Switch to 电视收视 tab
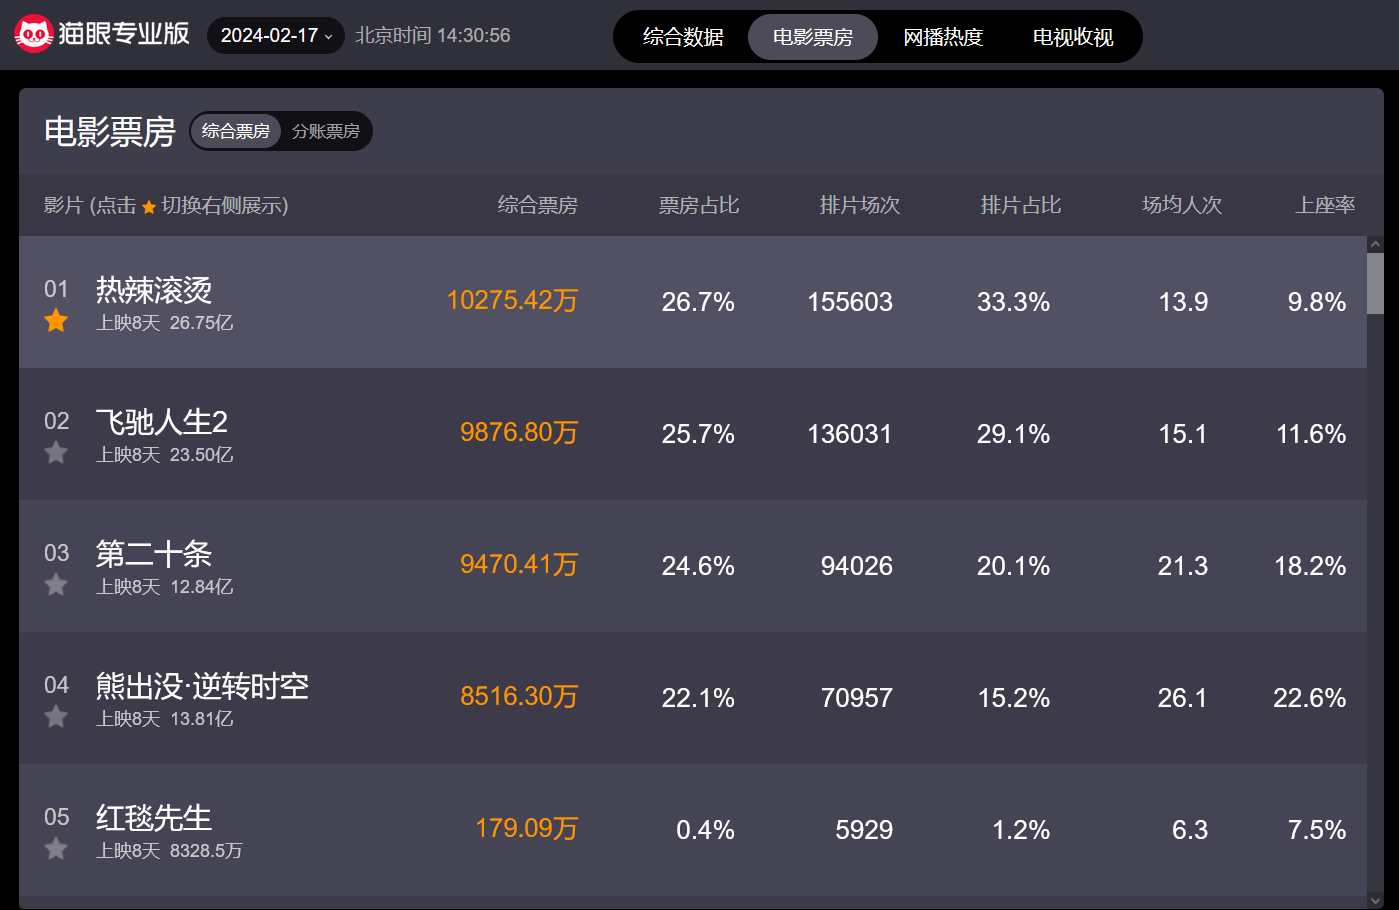Viewport: 1399px width, 910px height. coord(1073,37)
